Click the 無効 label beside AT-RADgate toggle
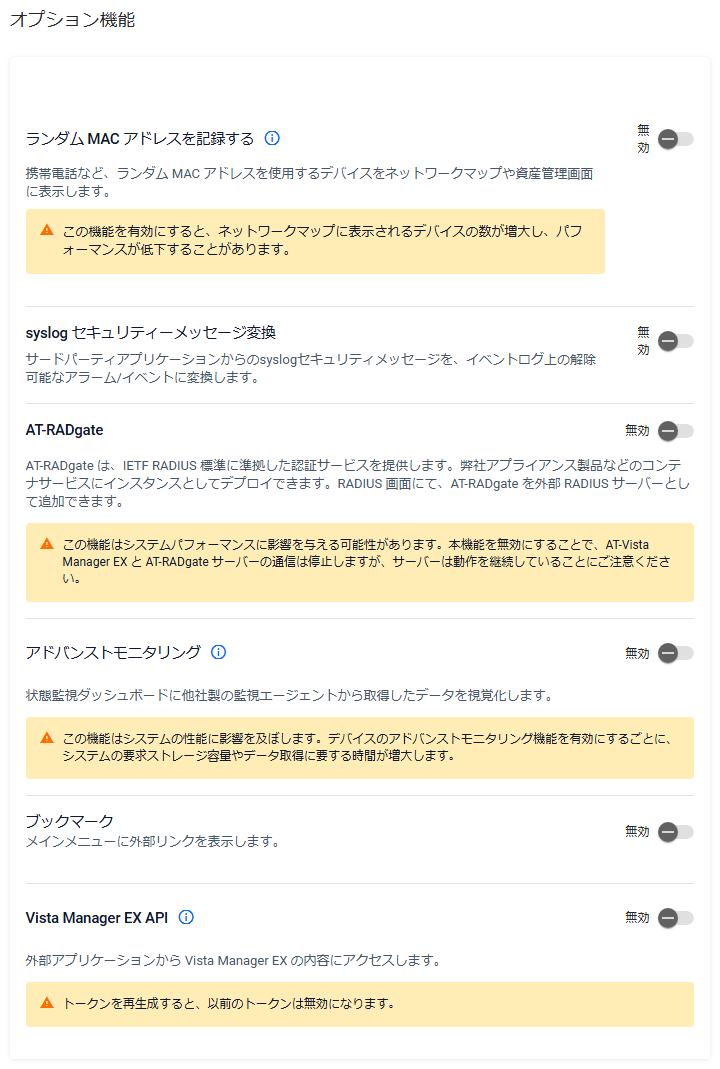This screenshot has height=1069, width=720. 638,430
